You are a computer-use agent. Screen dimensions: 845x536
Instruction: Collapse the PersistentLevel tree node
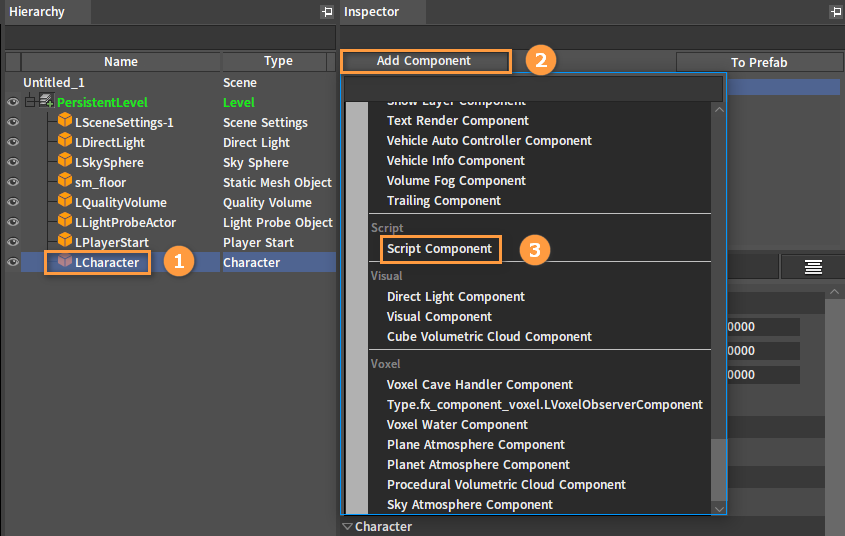click(30, 102)
